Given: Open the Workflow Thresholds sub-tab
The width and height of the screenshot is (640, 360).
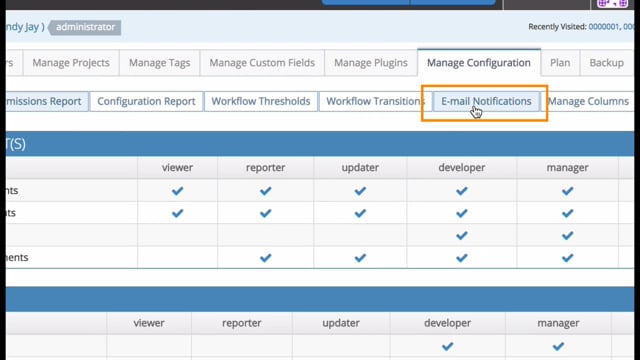Looking at the screenshot, I should pos(261,101).
